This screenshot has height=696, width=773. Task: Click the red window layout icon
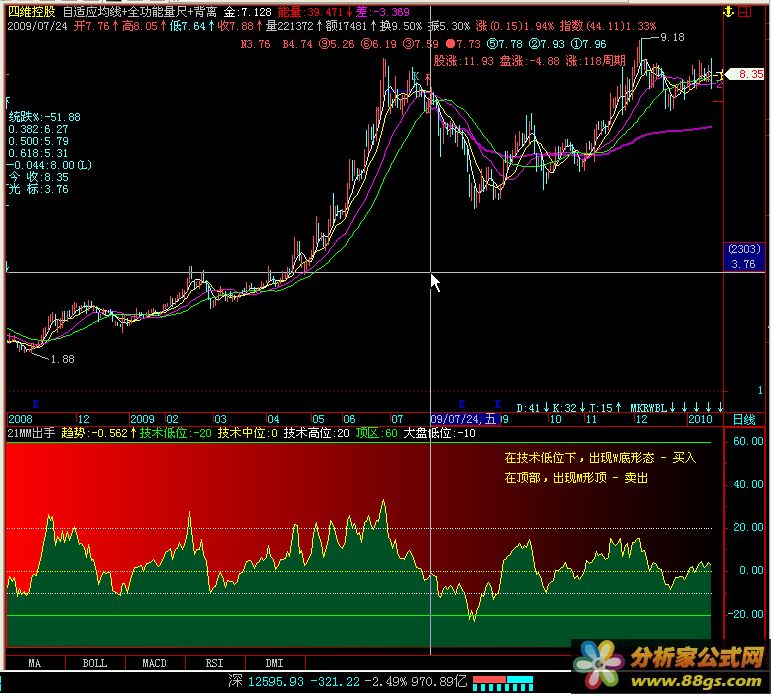tap(745, 11)
